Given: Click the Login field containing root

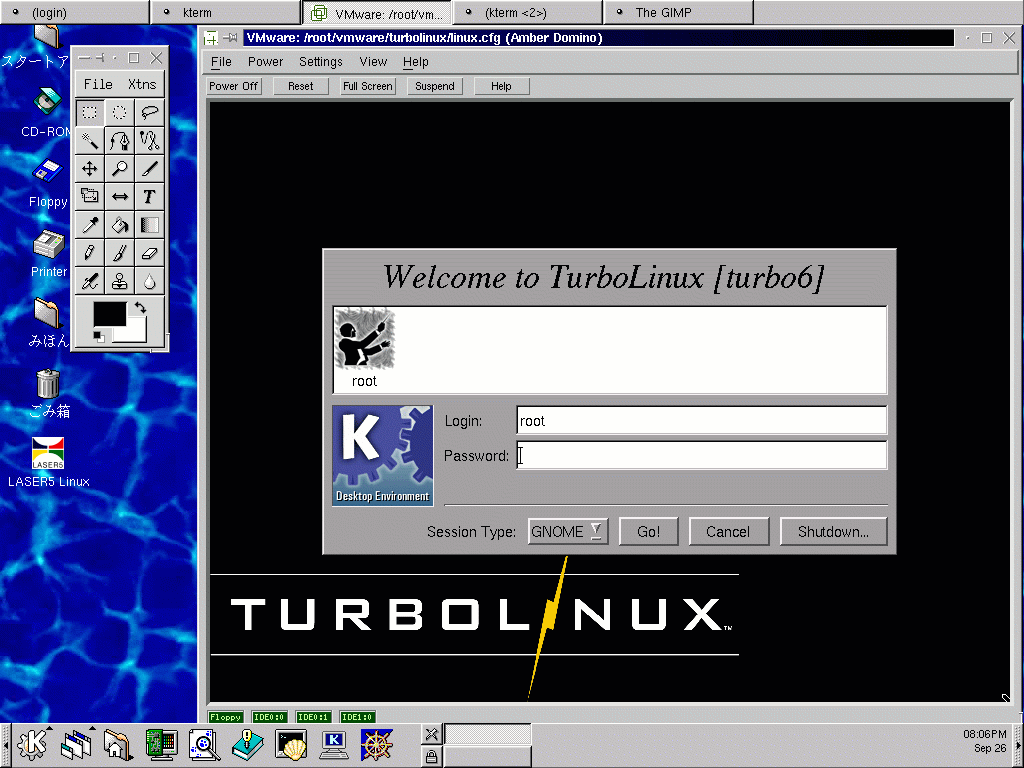Looking at the screenshot, I should coord(701,421).
